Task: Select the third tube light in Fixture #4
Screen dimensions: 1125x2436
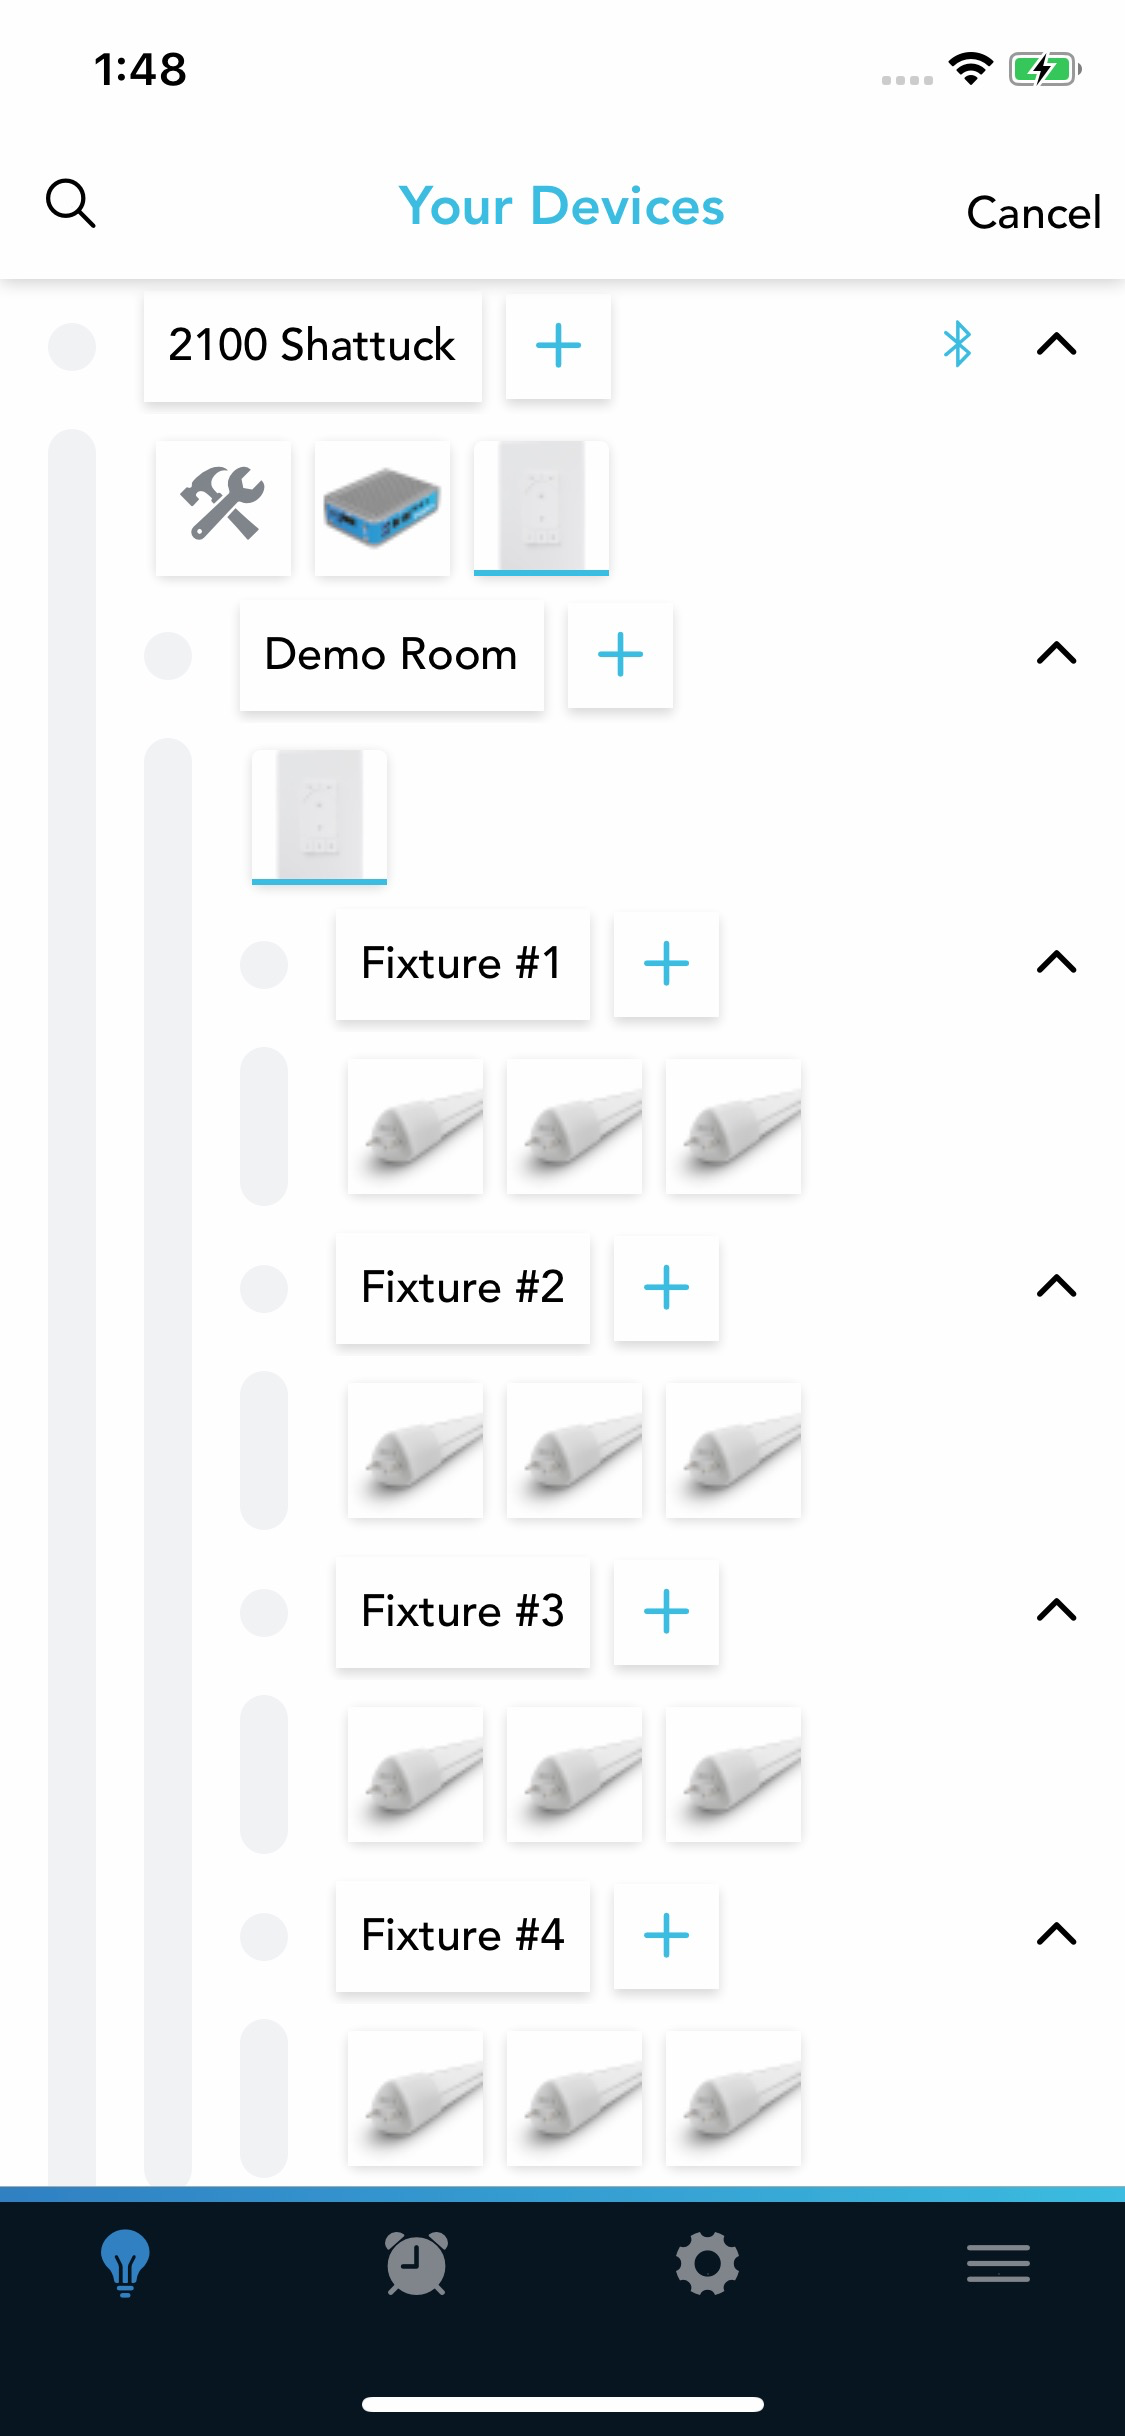Action: [733, 2098]
